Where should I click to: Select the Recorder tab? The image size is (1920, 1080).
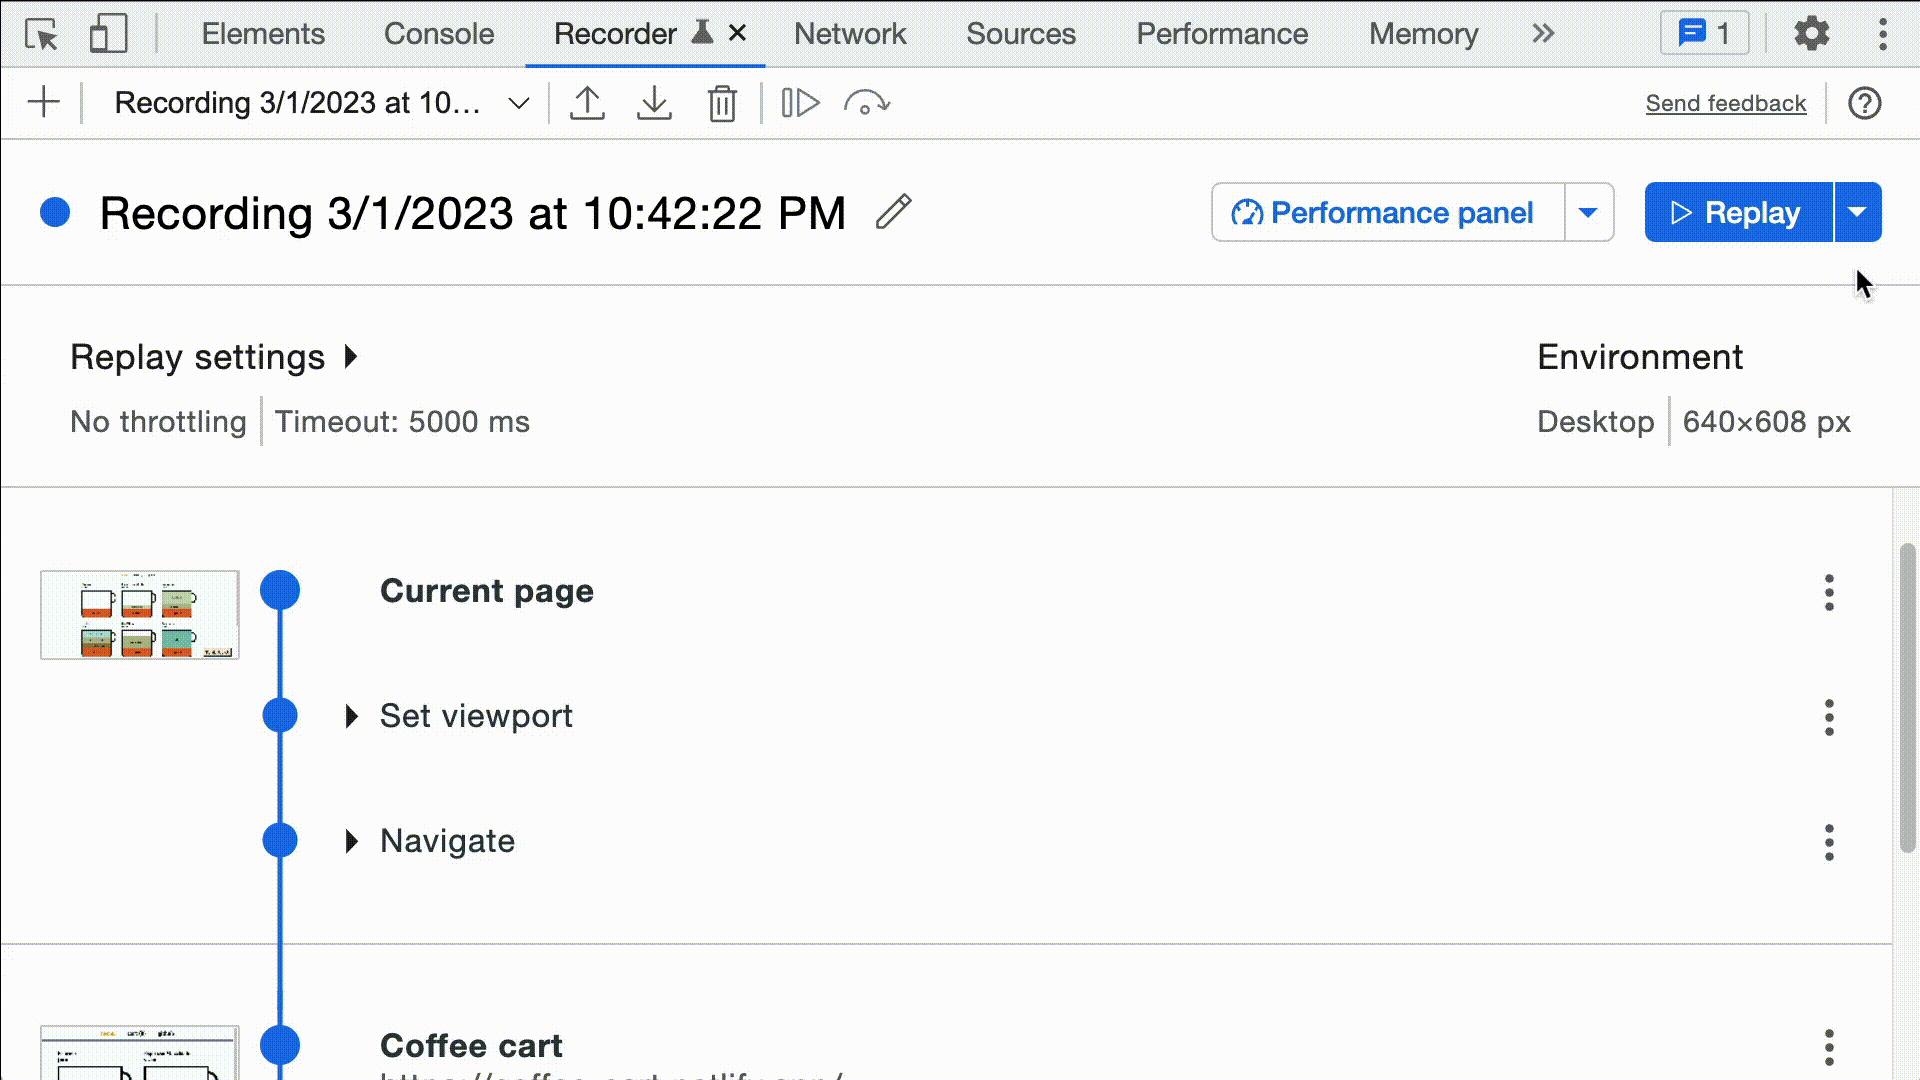[x=615, y=33]
